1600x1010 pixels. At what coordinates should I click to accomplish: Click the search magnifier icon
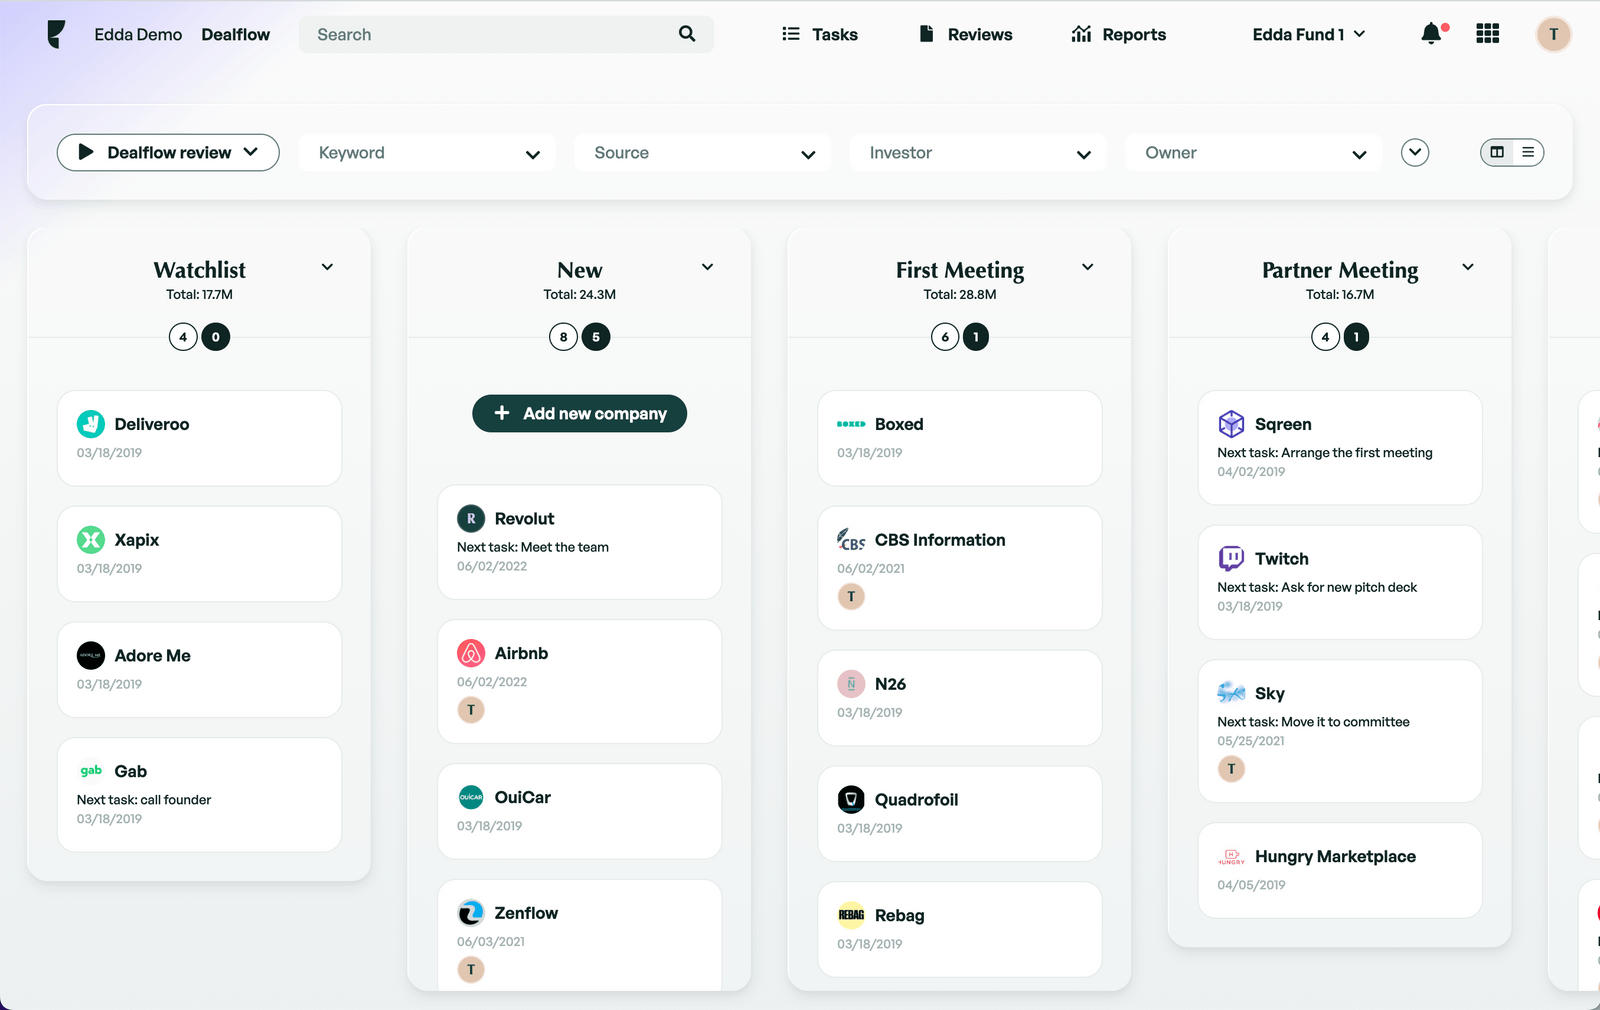686,33
